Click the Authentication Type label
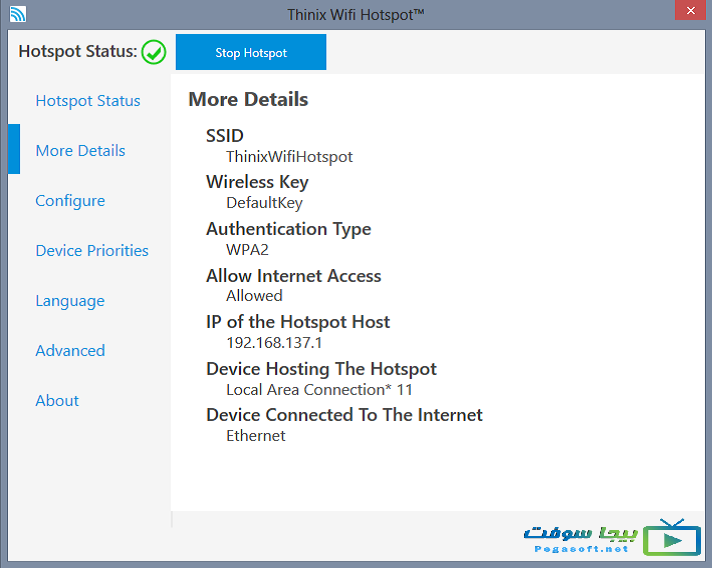 pos(289,229)
